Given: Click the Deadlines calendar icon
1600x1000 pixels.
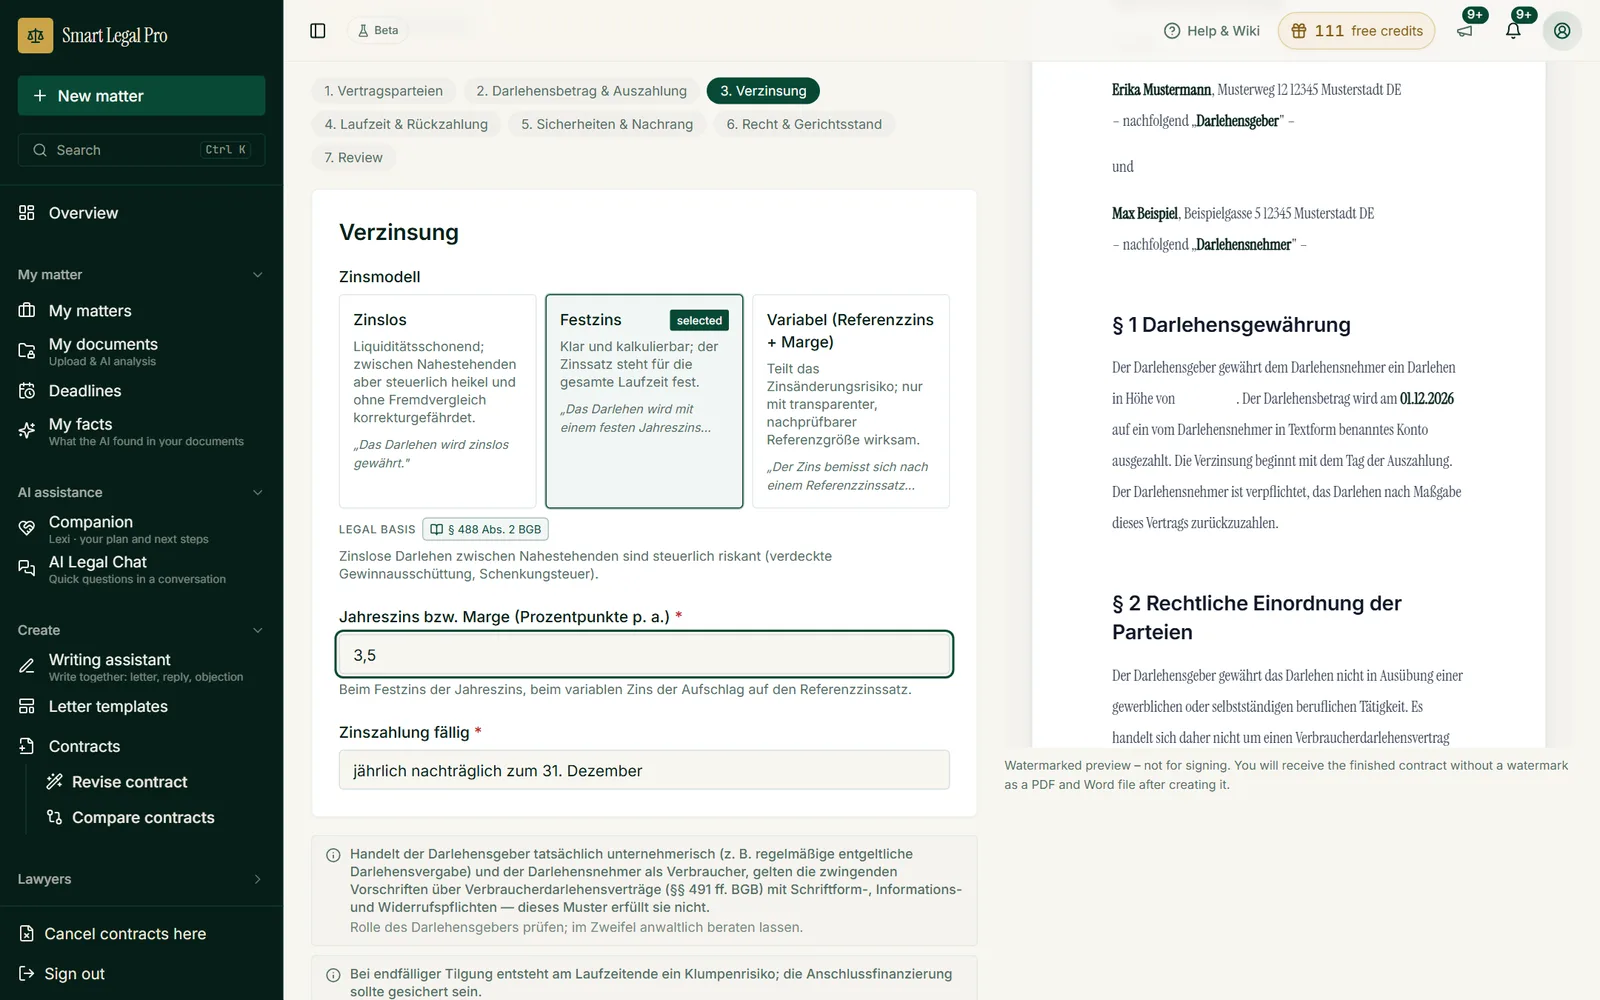Looking at the screenshot, I should 27,391.
